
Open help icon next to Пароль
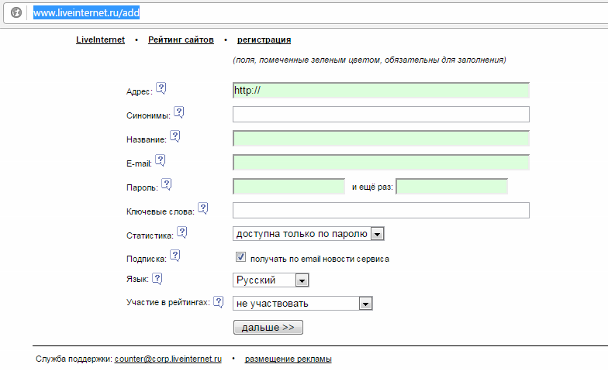(x=166, y=184)
